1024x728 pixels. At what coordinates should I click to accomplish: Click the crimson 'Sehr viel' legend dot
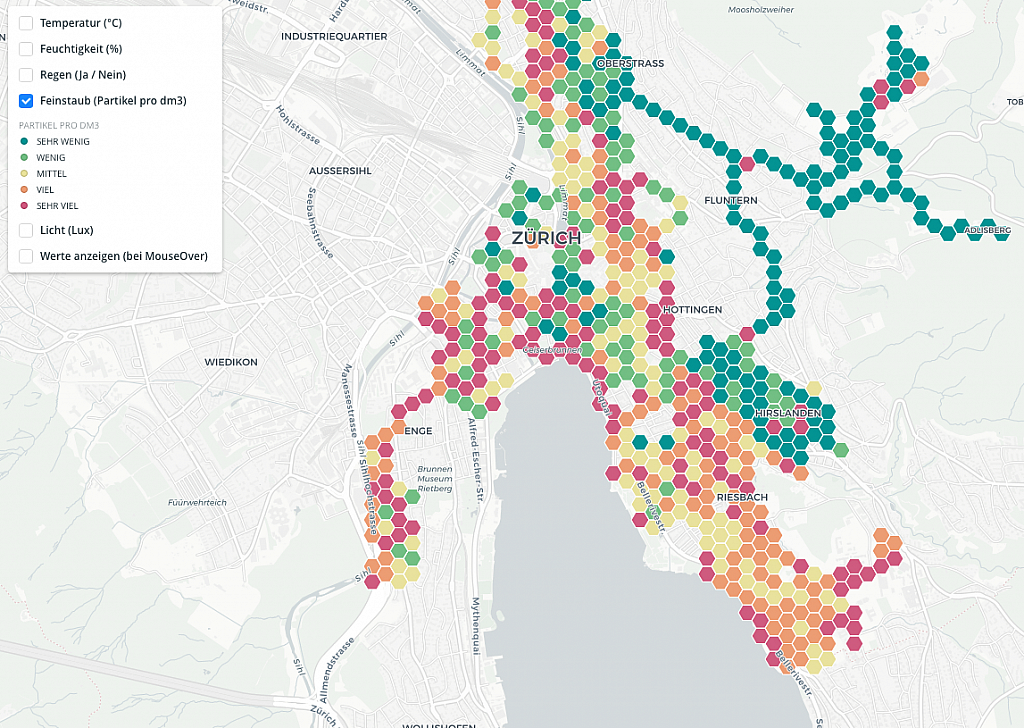pyautogui.click(x=24, y=206)
